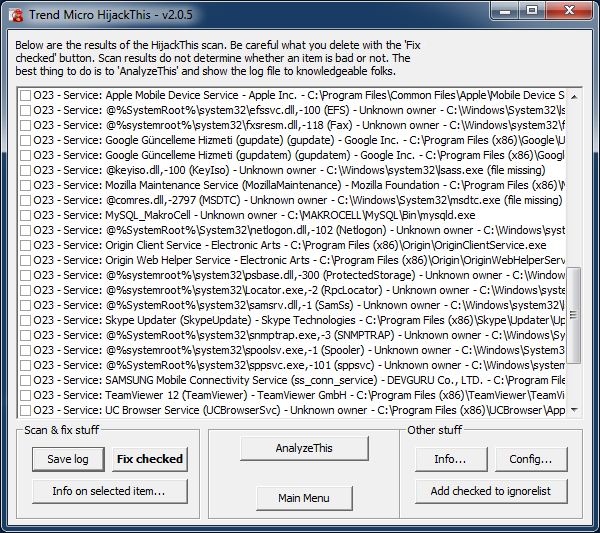Select the MSDTC msdtc.exe entry text
This screenshot has width=600, height=533.
pos(298,200)
